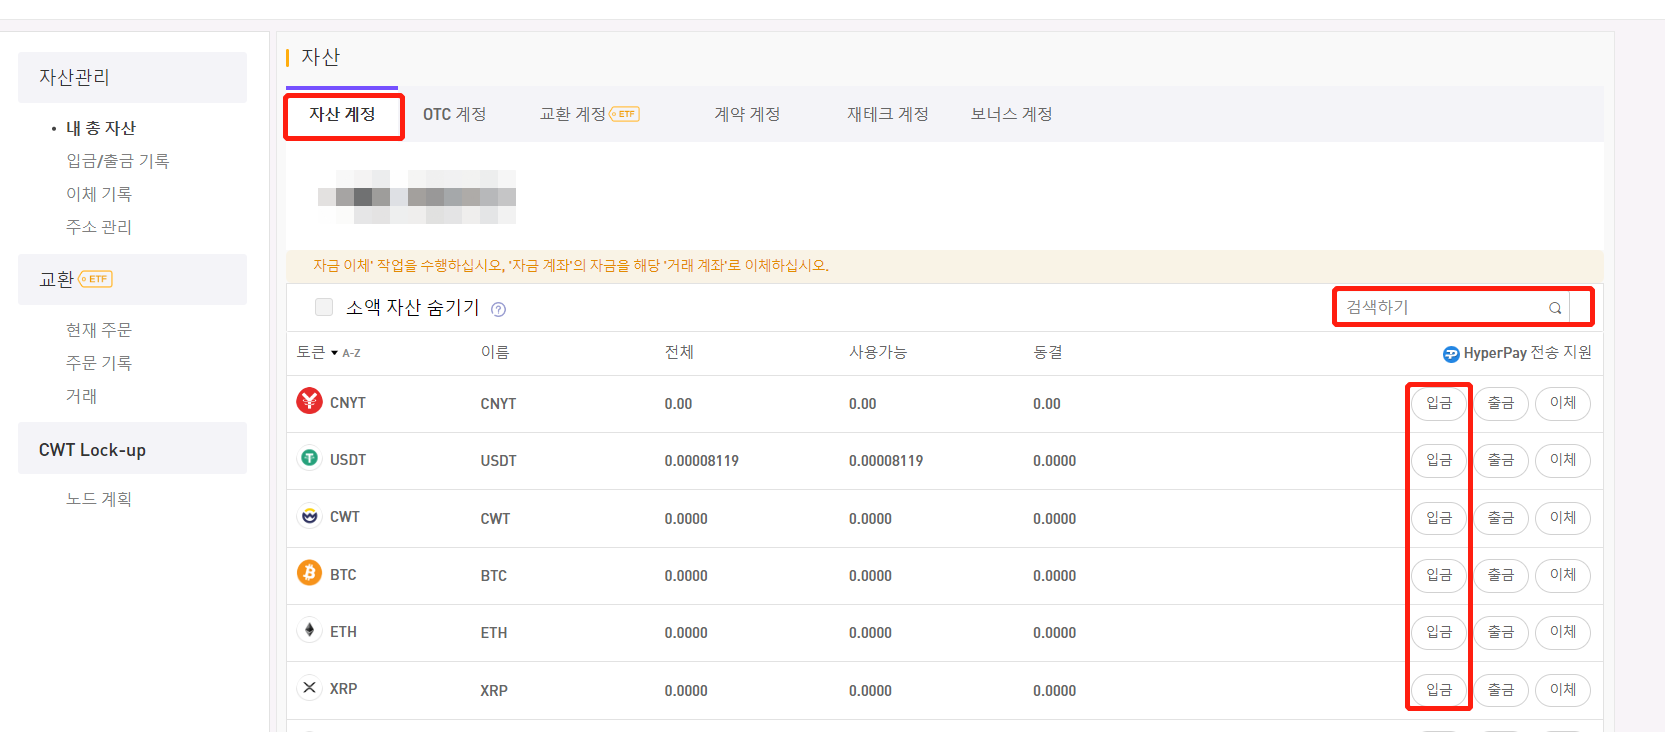Viewport: 1665px width, 732px height.
Task: Deposit BTC with 입금 button
Action: 1439,575
